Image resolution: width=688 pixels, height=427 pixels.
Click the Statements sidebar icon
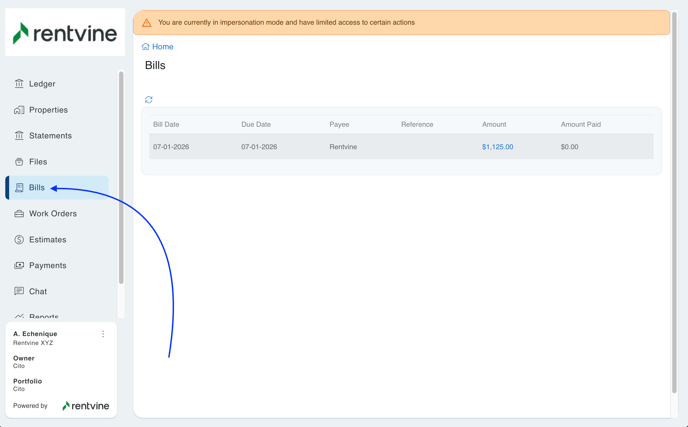pos(19,136)
